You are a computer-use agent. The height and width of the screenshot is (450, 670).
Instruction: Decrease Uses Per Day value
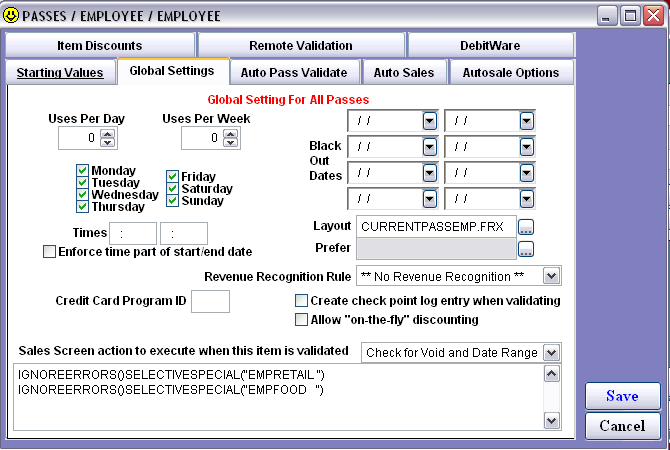tap(107, 142)
